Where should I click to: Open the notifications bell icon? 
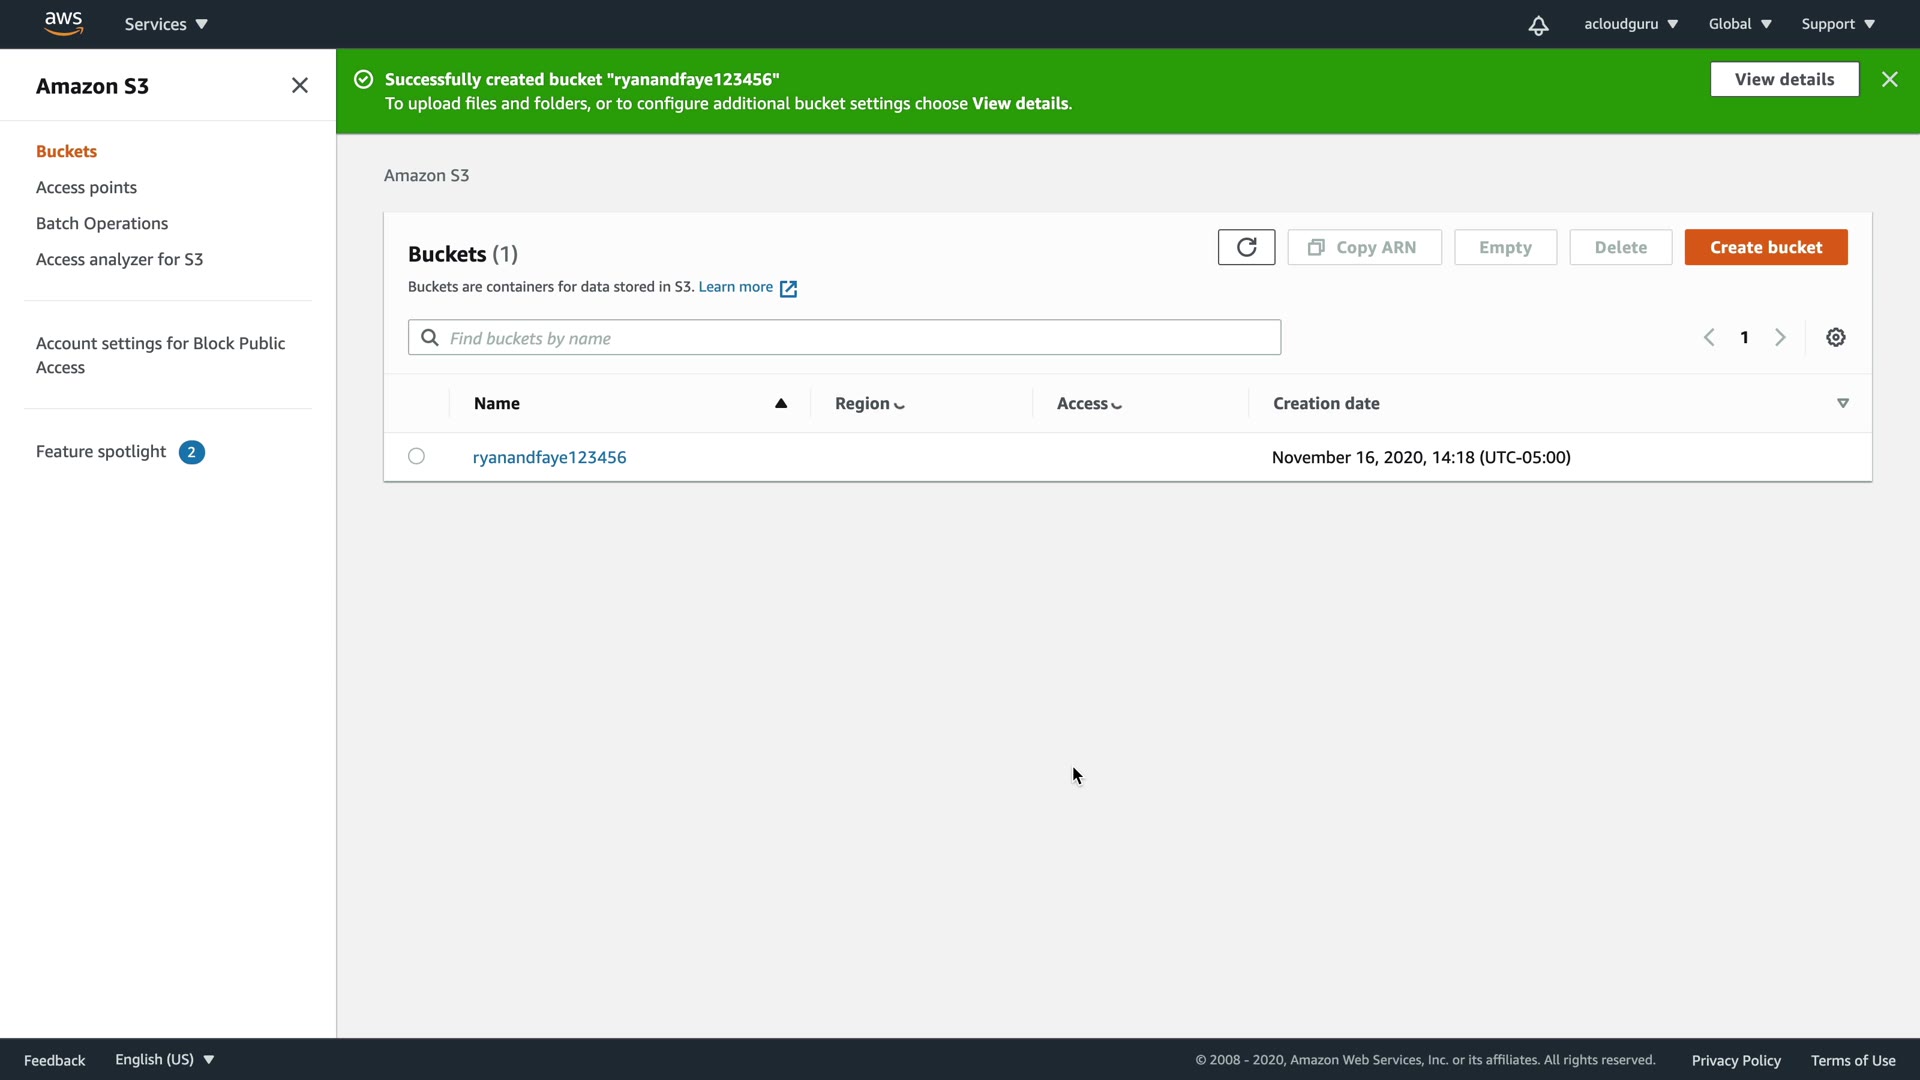click(1538, 25)
